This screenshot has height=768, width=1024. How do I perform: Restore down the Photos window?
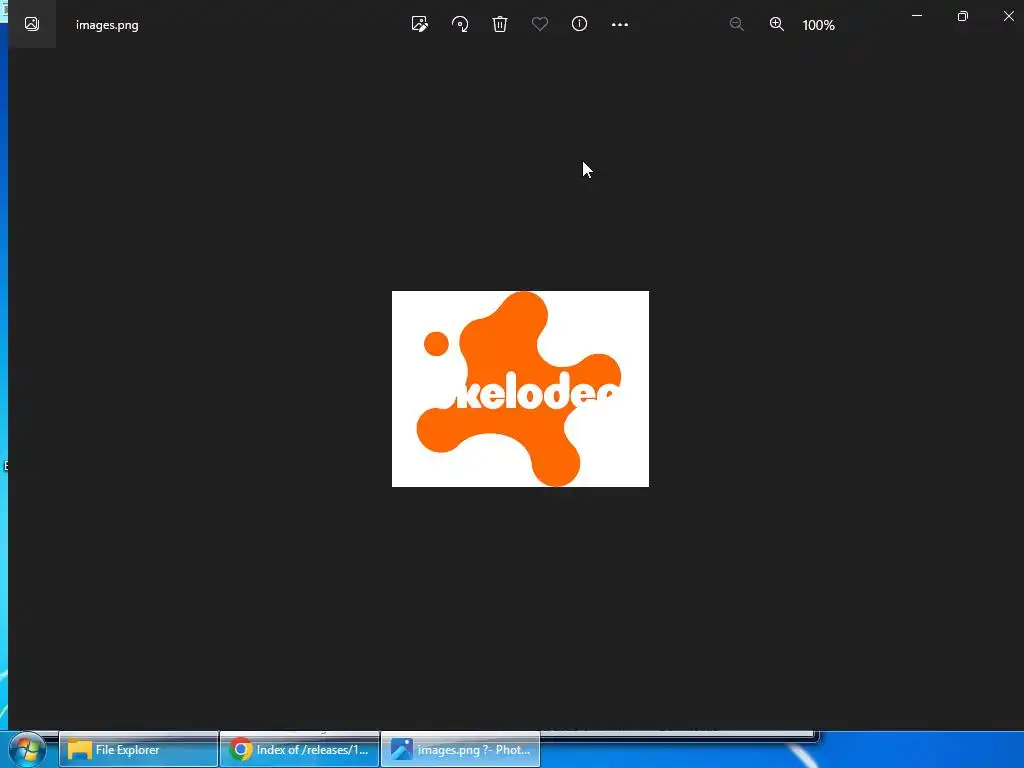tap(963, 16)
